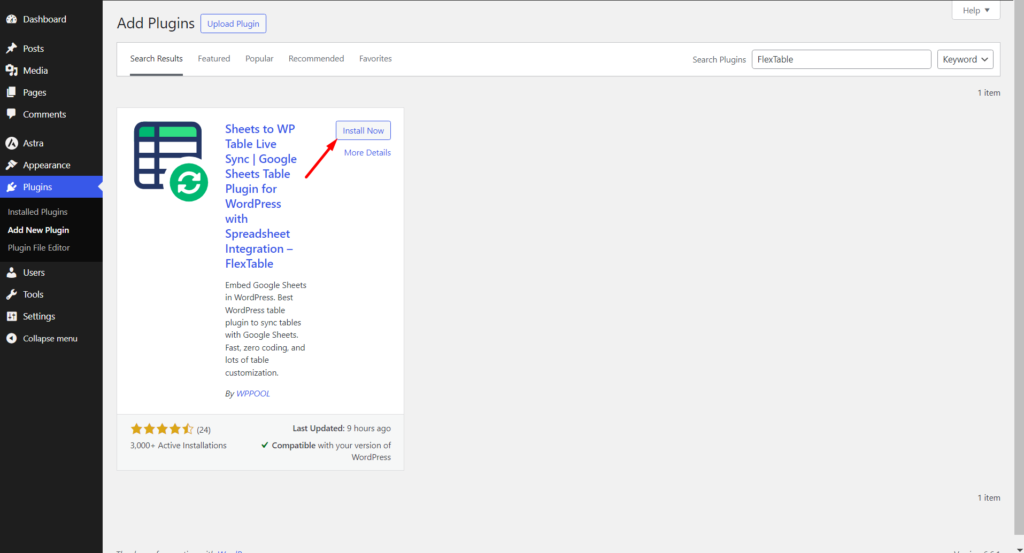Click the Media icon in sidebar
This screenshot has height=553, width=1024.
12,71
